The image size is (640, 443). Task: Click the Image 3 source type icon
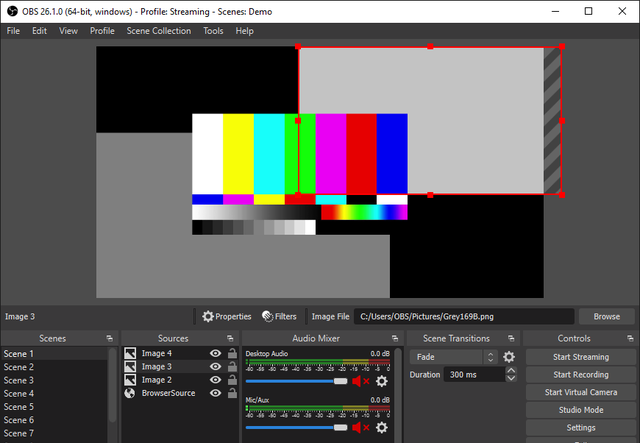click(x=130, y=367)
